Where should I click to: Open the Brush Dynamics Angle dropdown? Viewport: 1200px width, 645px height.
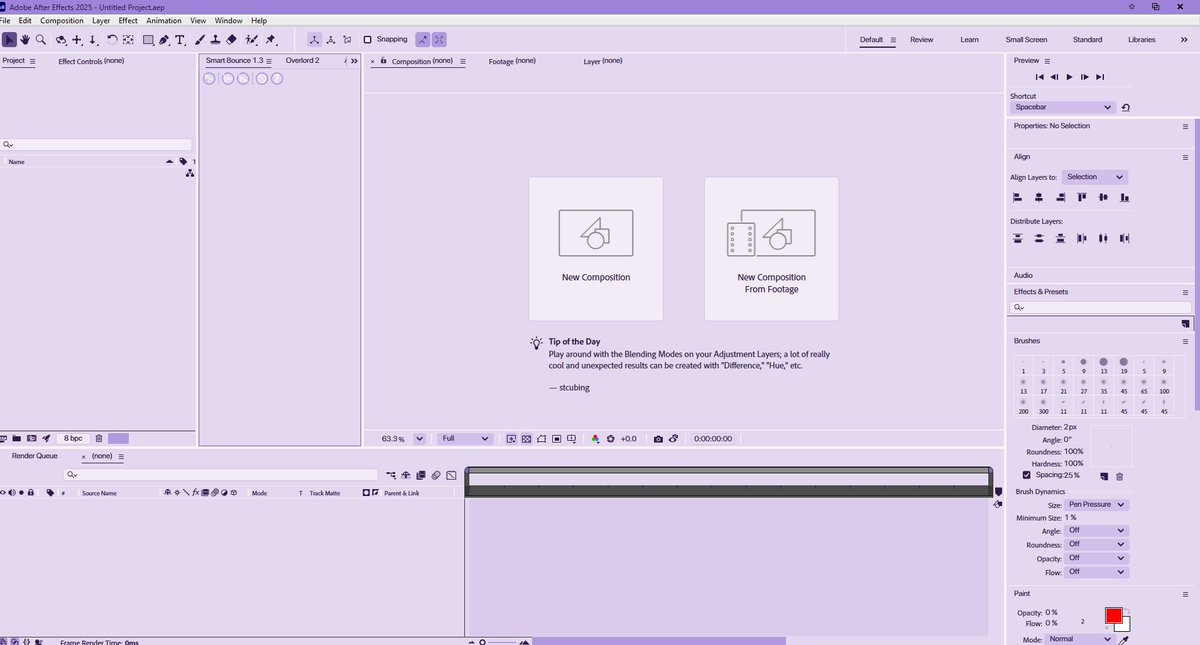point(1097,531)
